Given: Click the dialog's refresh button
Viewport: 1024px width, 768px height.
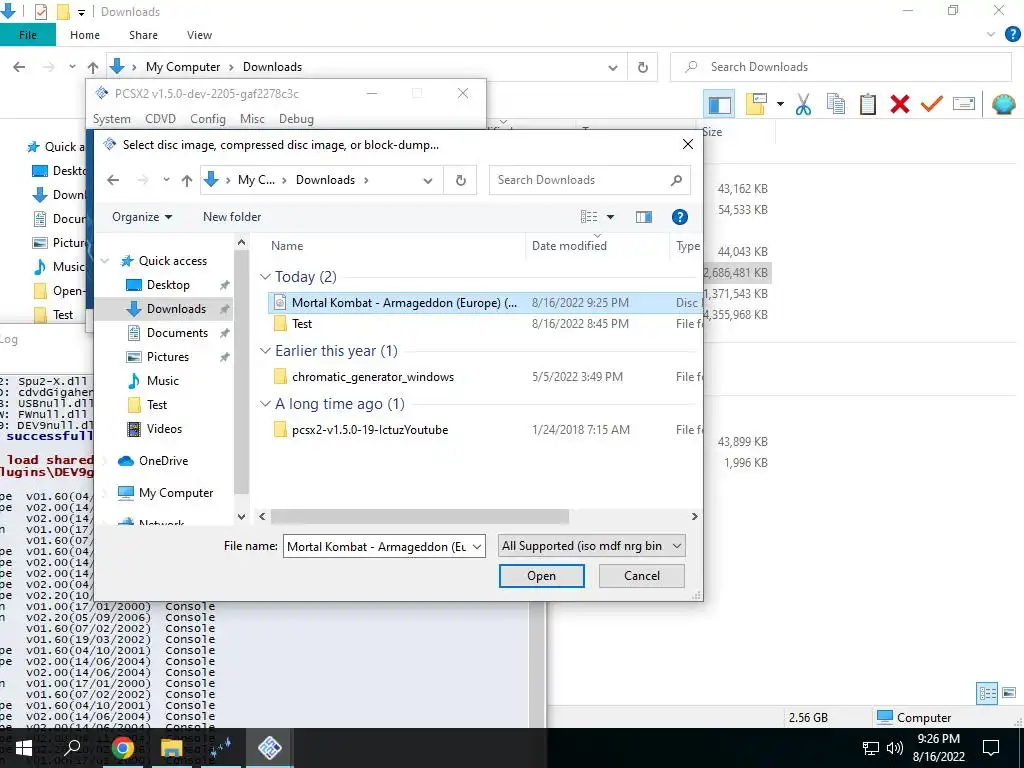Looking at the screenshot, I should point(460,180).
